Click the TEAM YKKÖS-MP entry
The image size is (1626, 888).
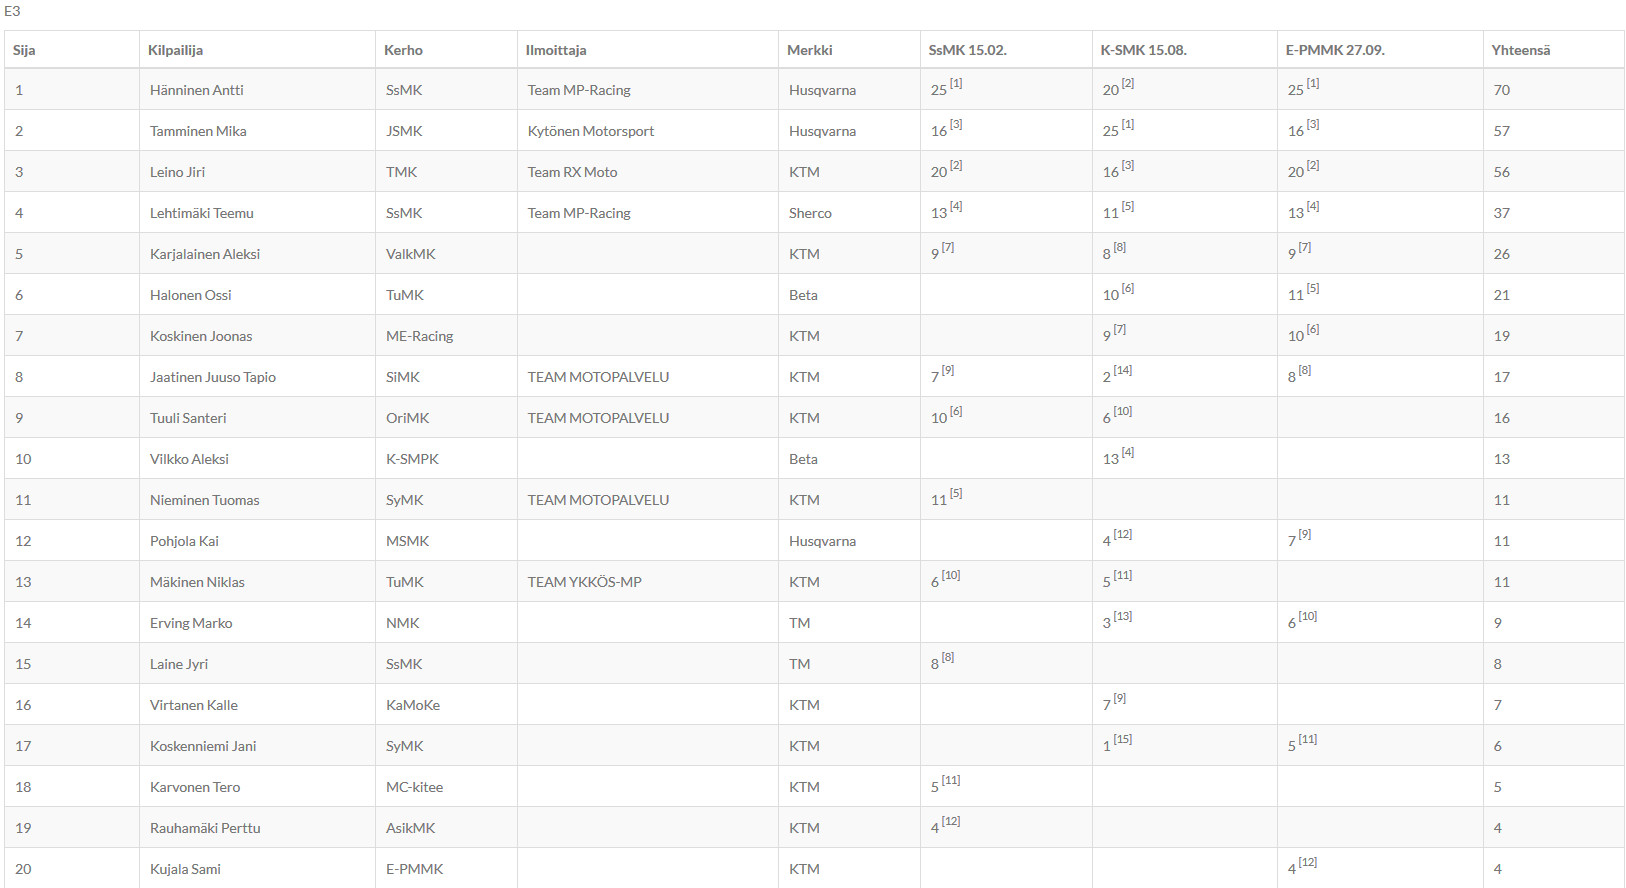(x=584, y=582)
